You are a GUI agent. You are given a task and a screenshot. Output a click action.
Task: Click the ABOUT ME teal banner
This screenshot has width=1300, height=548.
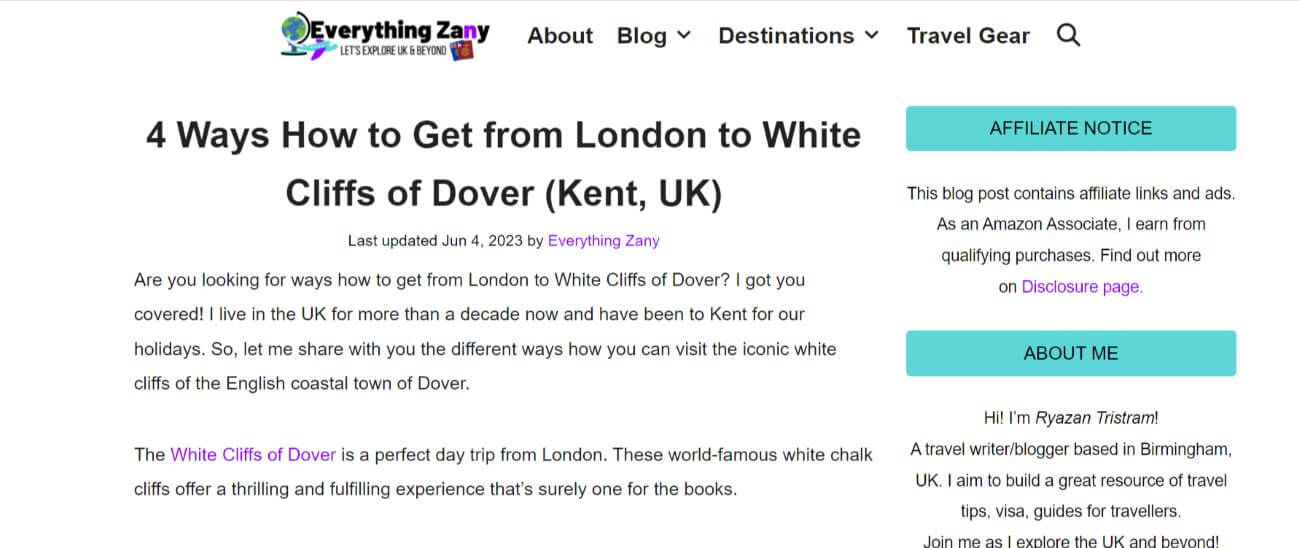(1071, 353)
